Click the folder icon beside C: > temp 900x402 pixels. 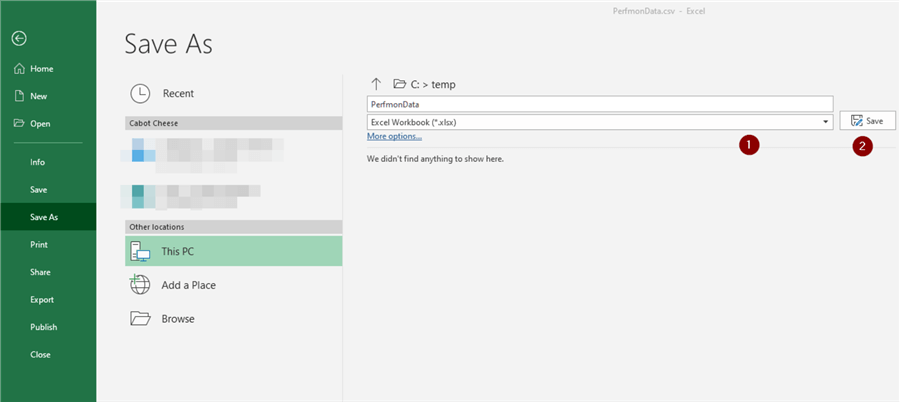(x=399, y=84)
